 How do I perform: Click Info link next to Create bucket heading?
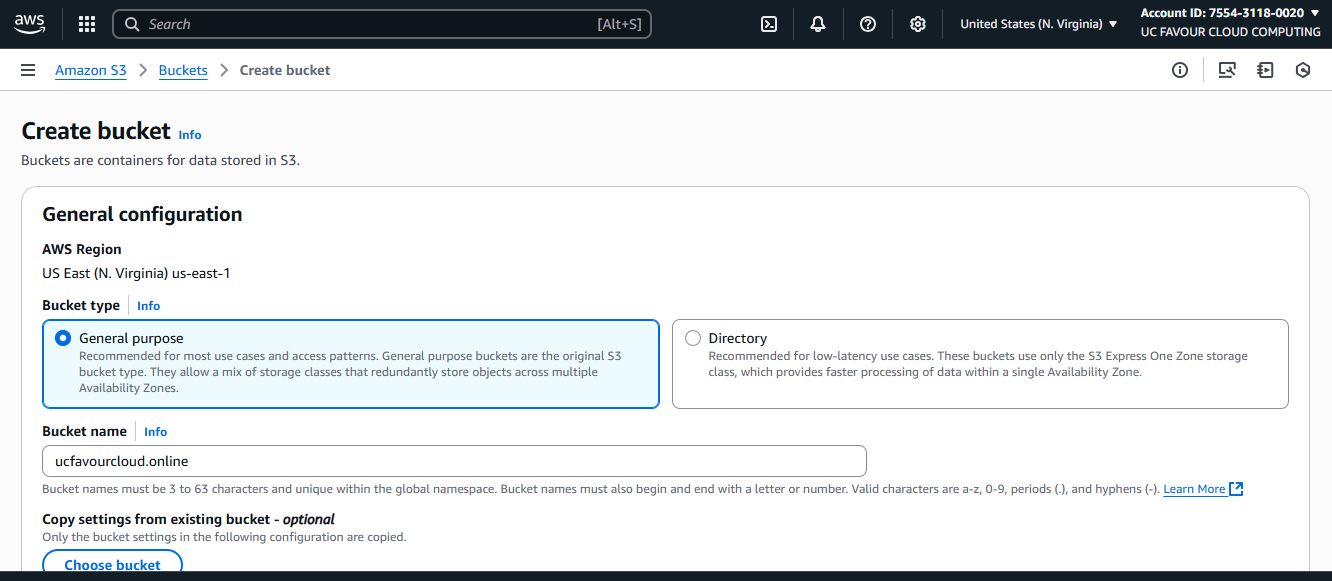coord(190,135)
